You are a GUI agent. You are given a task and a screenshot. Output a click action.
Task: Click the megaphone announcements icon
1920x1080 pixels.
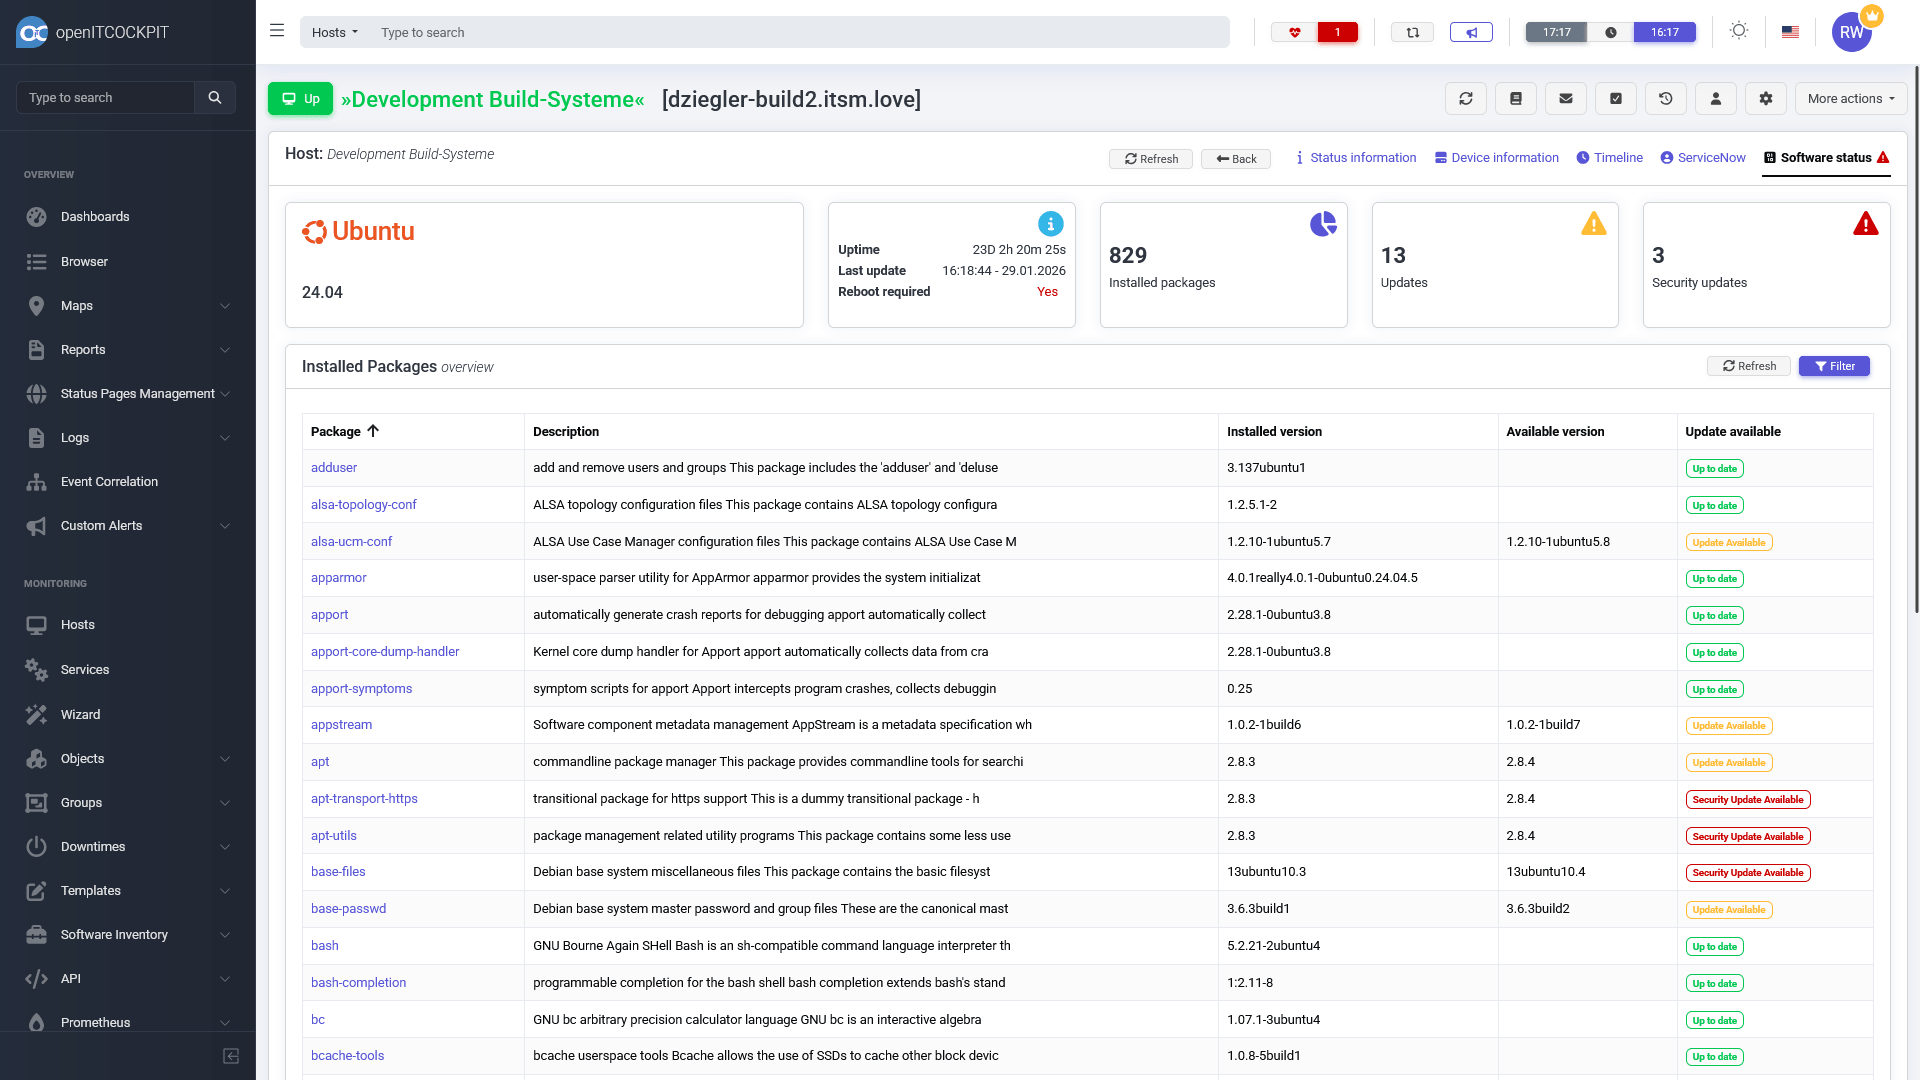(x=1471, y=32)
